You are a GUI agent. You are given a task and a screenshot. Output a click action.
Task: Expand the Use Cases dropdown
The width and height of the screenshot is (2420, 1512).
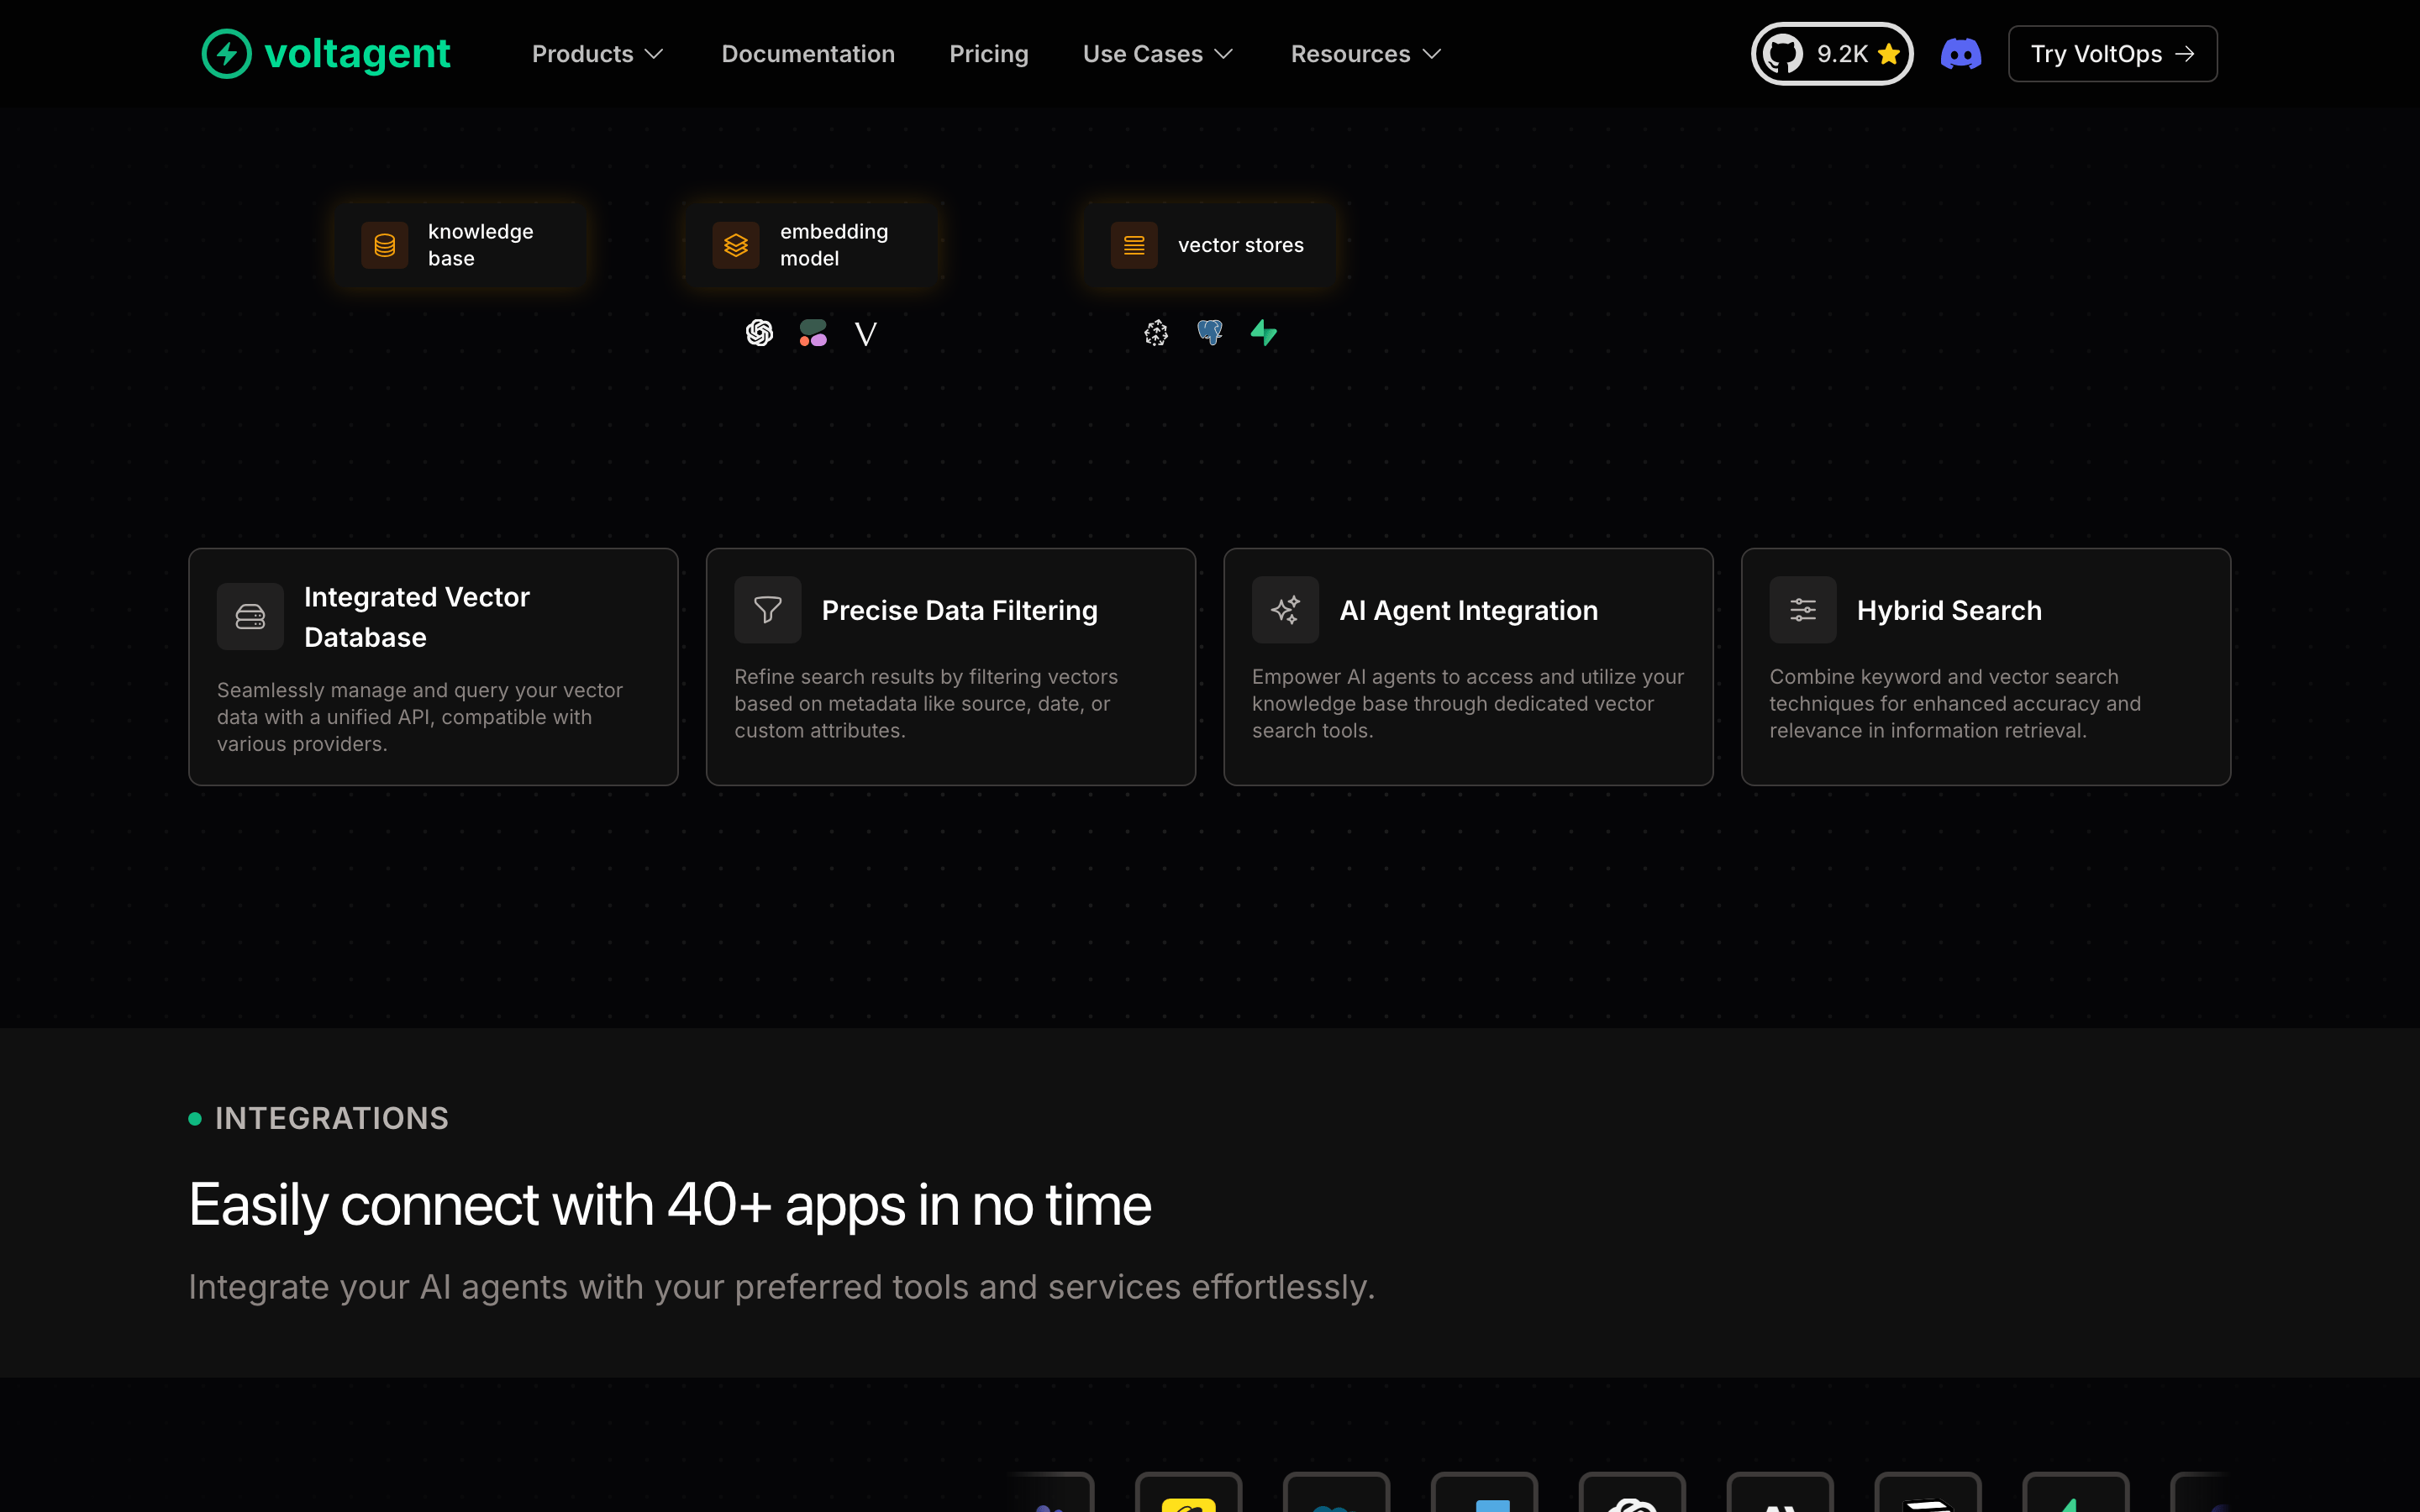1158,54
